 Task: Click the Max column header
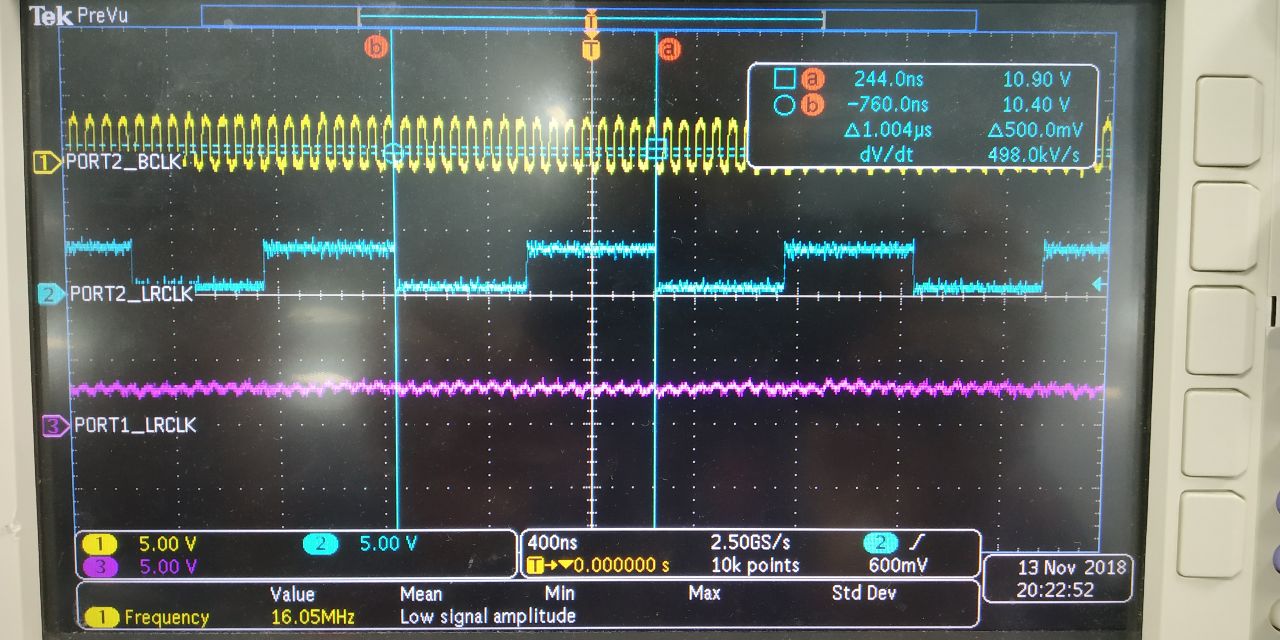click(x=704, y=593)
